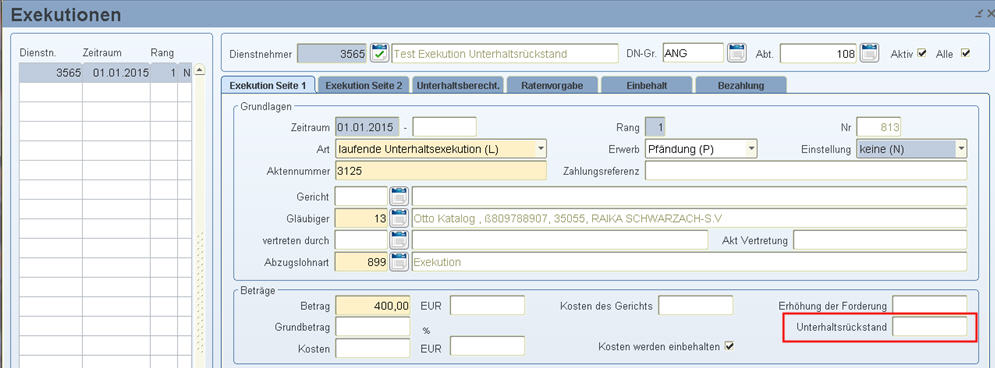Open the Gericht lookup icon

tap(399, 196)
